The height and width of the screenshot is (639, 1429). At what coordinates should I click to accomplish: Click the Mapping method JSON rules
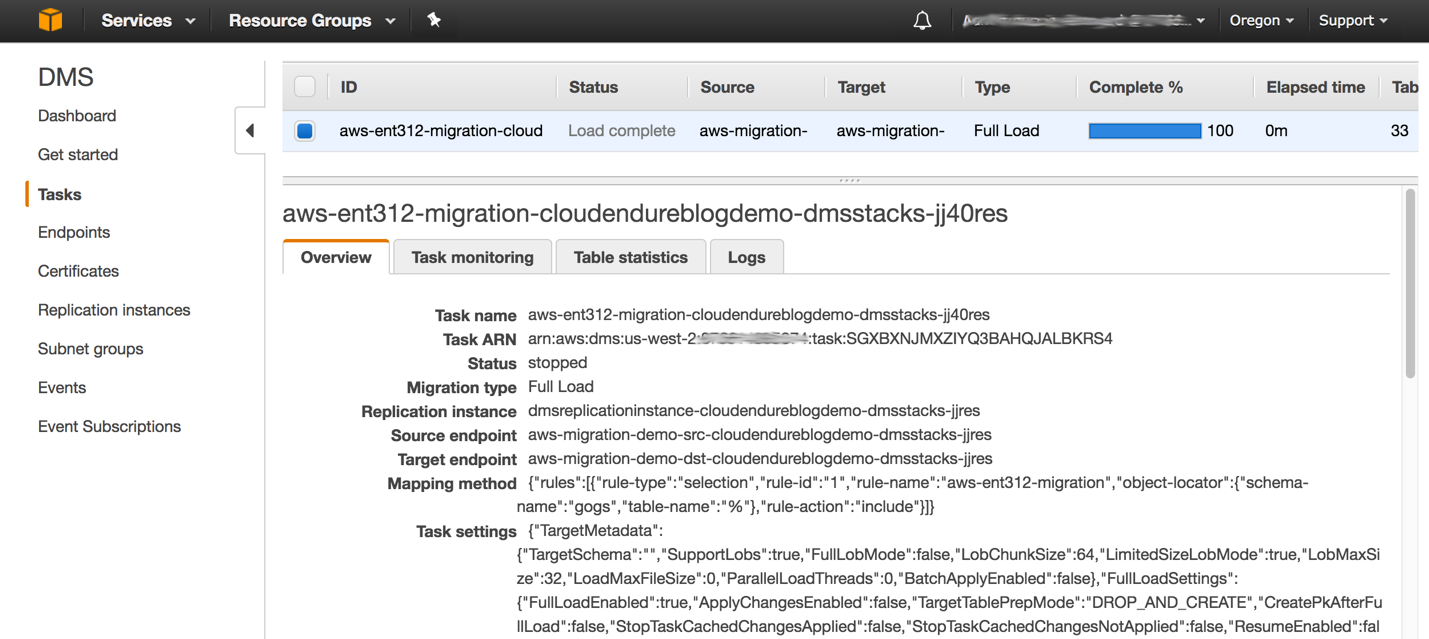(x=912, y=495)
